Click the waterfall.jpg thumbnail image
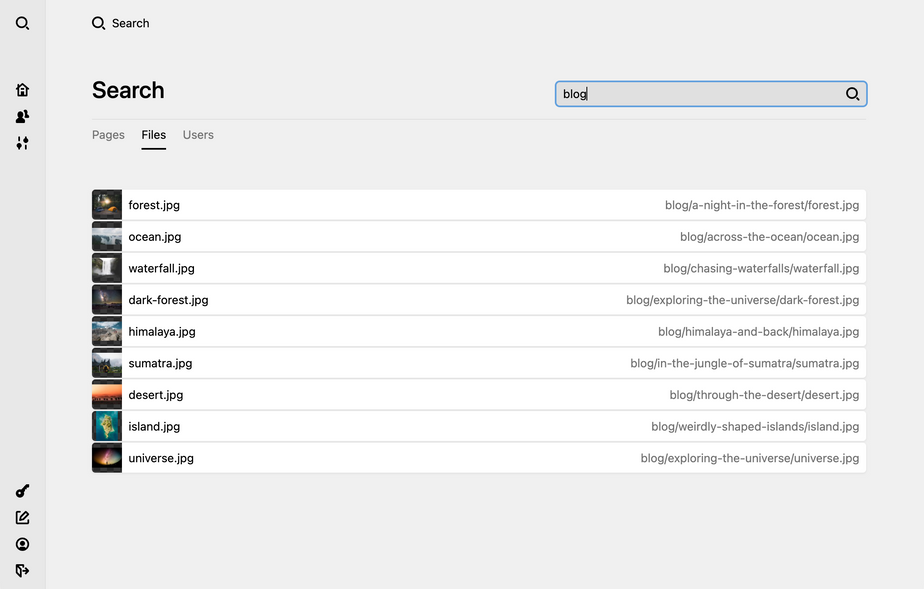The width and height of the screenshot is (924, 589). pos(107,268)
